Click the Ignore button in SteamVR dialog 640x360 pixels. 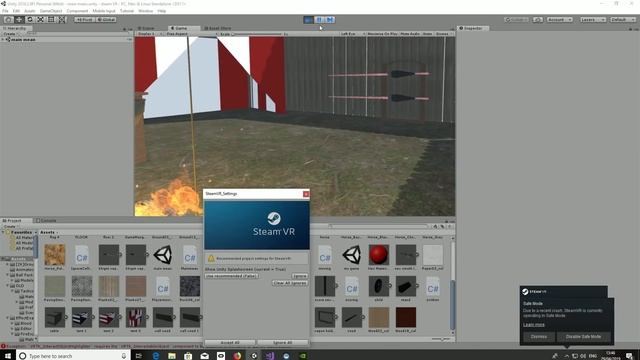coord(300,276)
